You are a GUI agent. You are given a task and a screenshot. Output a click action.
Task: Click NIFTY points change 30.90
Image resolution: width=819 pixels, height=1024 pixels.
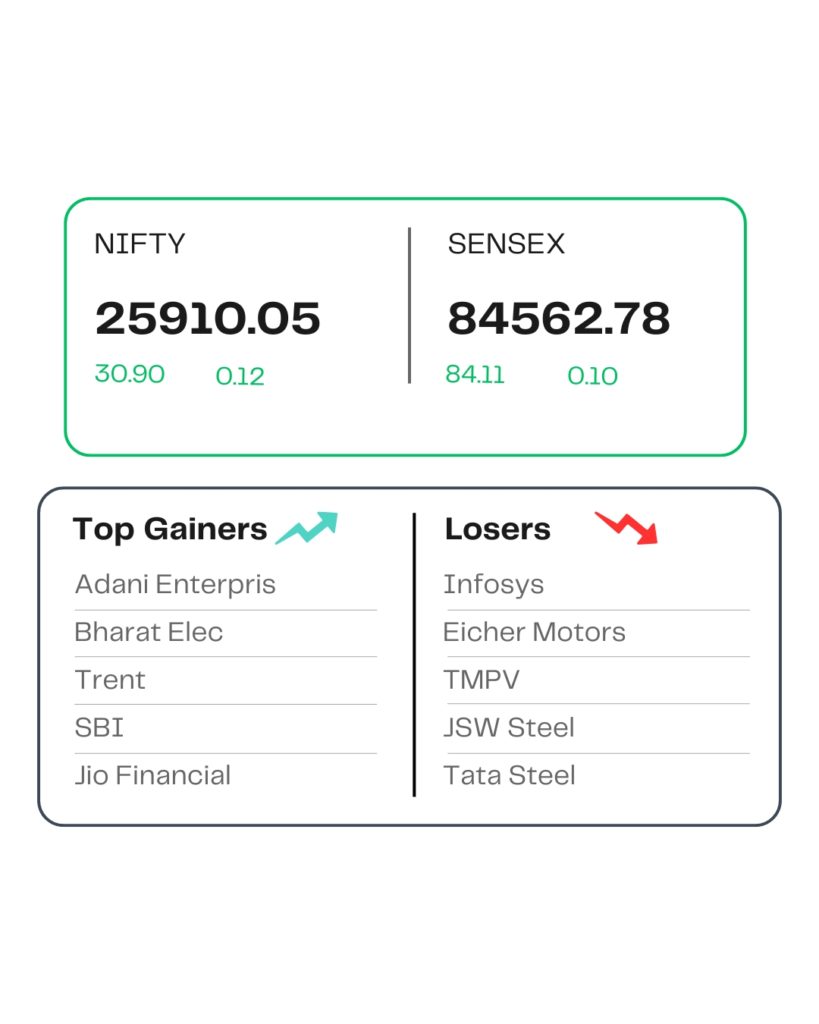(x=130, y=374)
